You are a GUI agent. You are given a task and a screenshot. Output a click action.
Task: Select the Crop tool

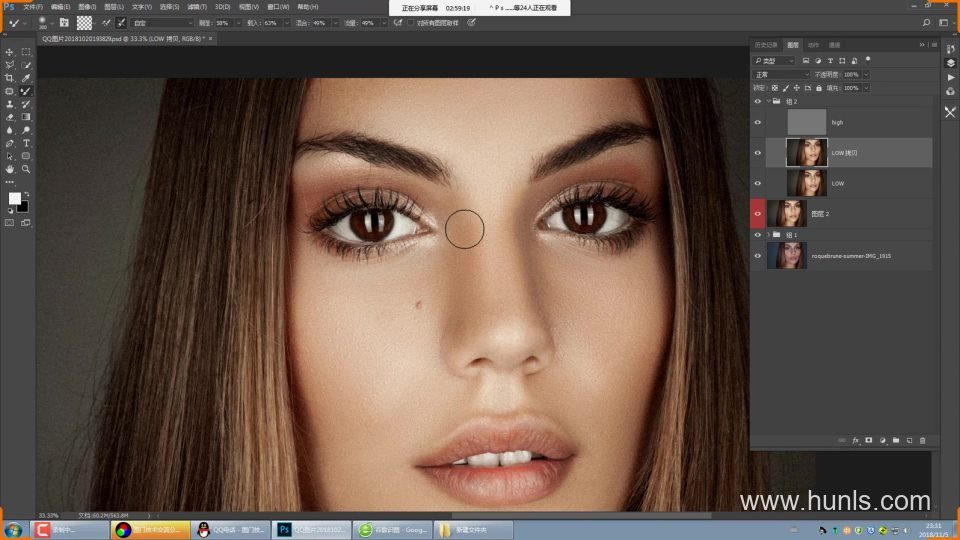point(9,78)
